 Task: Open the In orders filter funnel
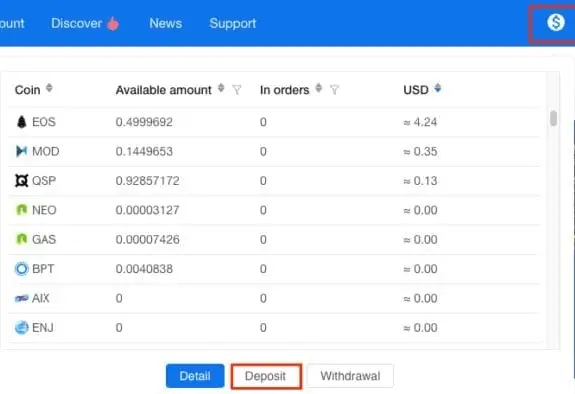334,90
